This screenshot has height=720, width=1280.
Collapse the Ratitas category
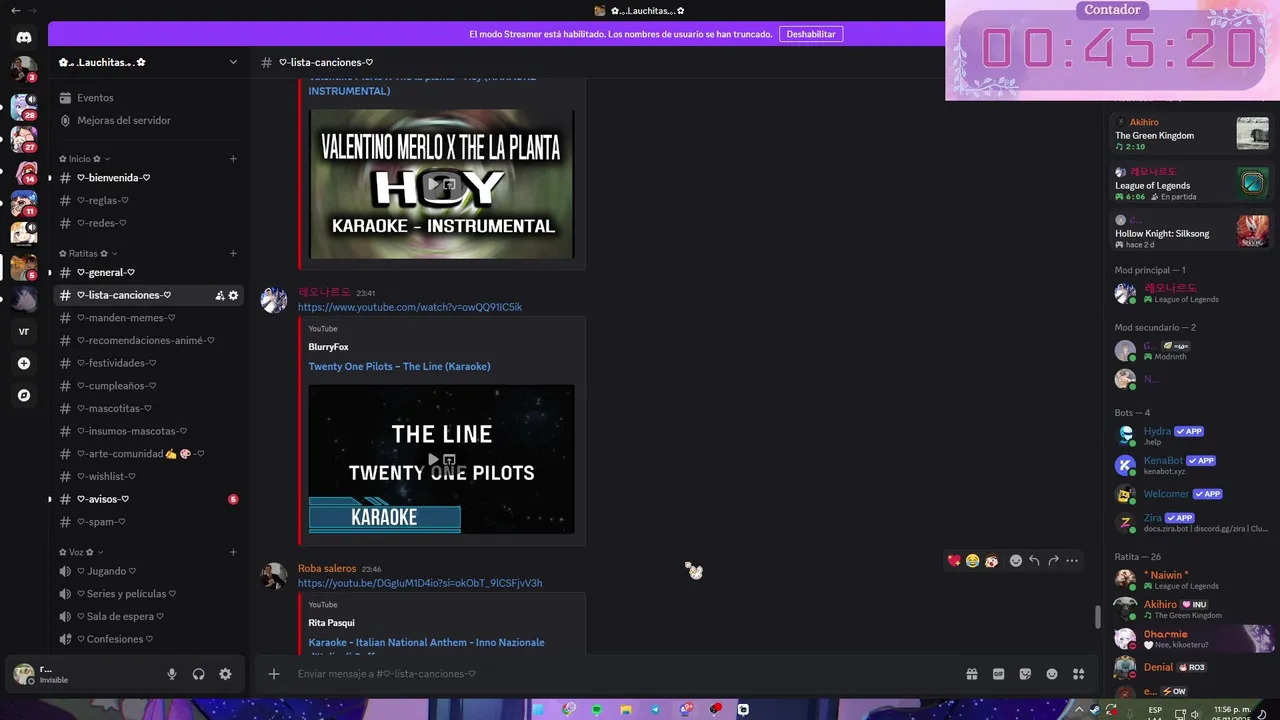(x=88, y=254)
